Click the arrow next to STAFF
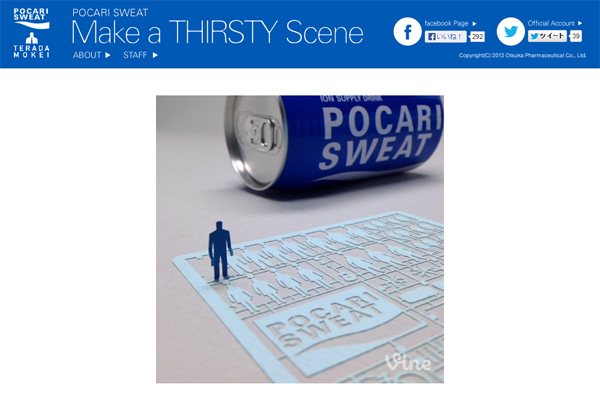The image size is (600, 406). tap(155, 55)
